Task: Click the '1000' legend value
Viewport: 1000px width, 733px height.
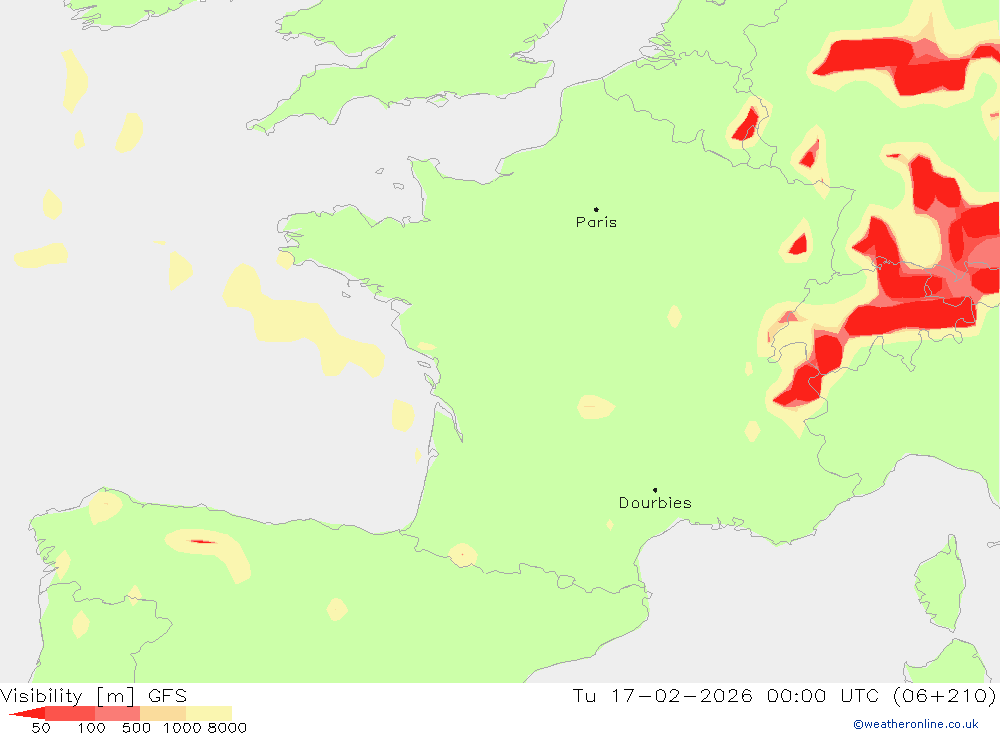Action: point(182,728)
